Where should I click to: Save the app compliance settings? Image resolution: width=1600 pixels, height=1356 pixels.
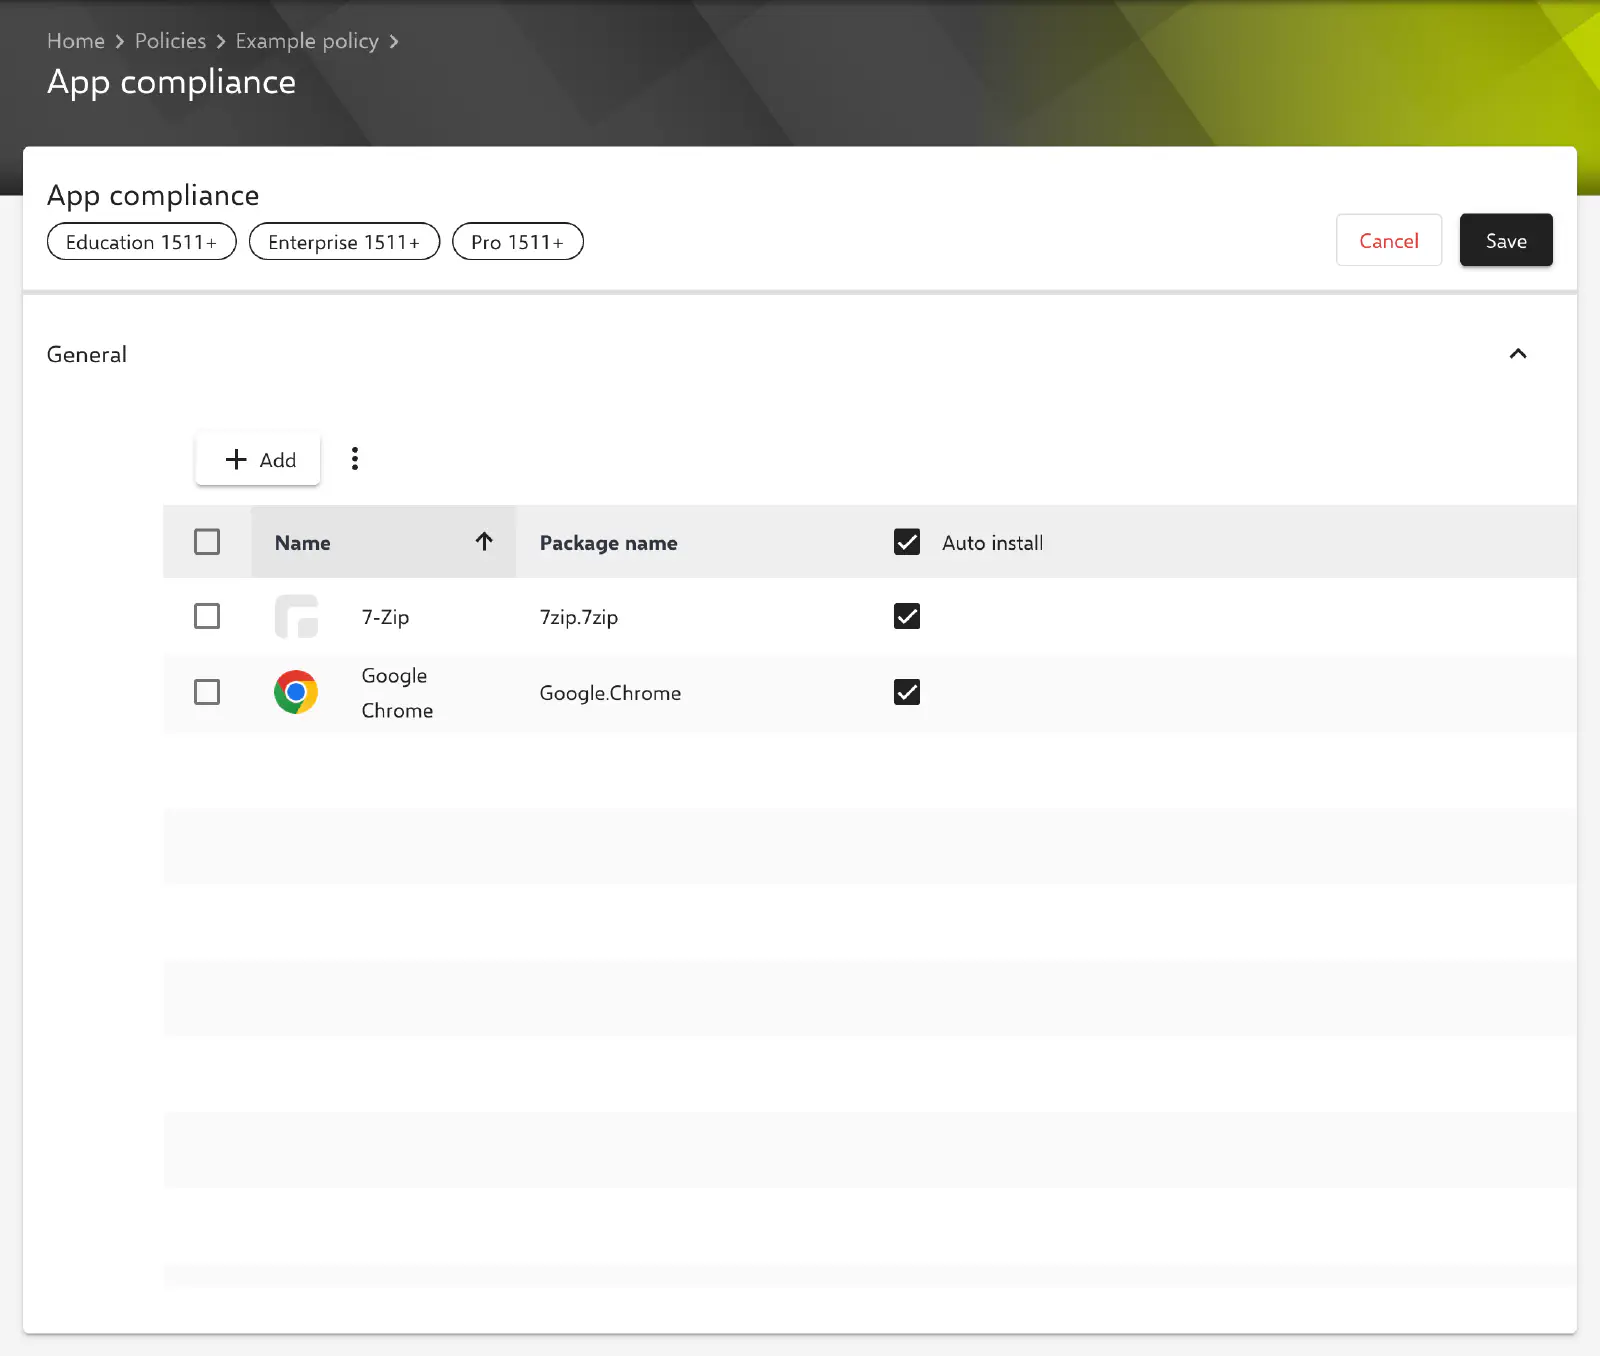pos(1506,240)
